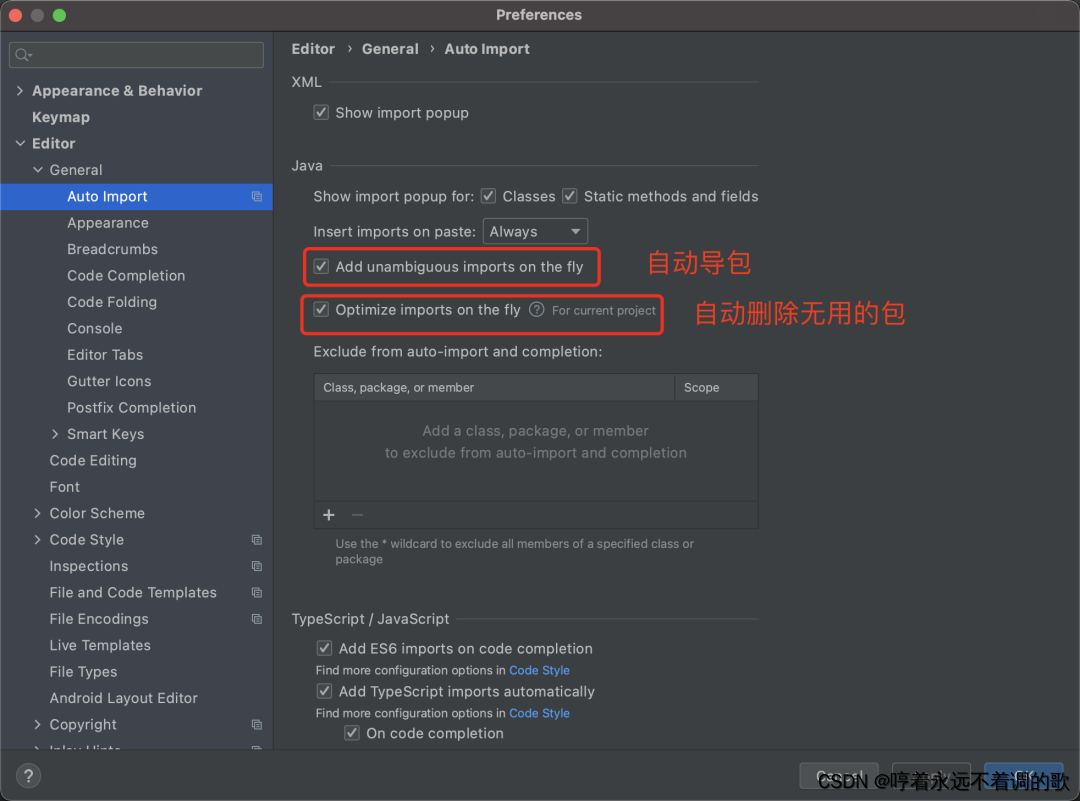Click General in the breadcrumb path
Image resolution: width=1080 pixels, height=801 pixels.
390,48
